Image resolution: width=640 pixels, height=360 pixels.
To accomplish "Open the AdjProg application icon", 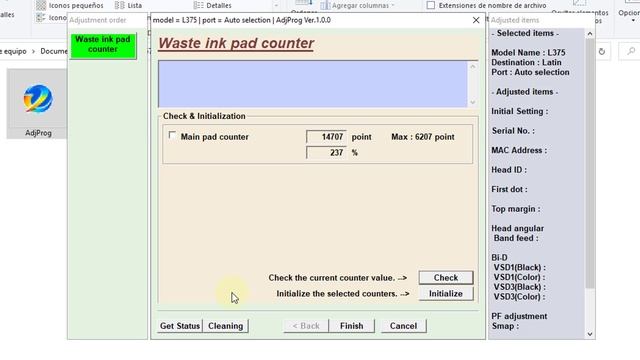I will (38, 104).
